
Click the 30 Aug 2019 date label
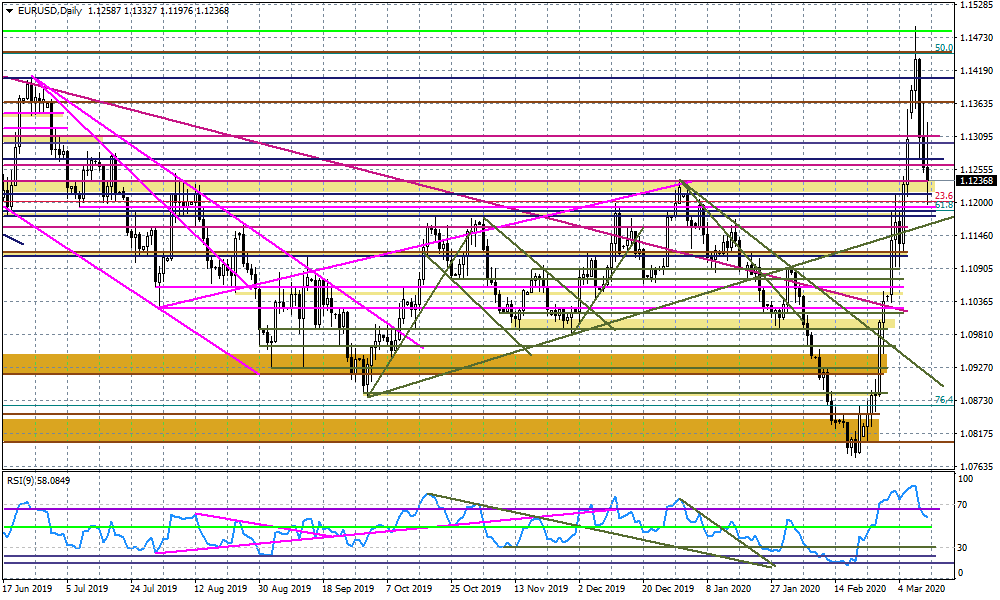coord(285,589)
